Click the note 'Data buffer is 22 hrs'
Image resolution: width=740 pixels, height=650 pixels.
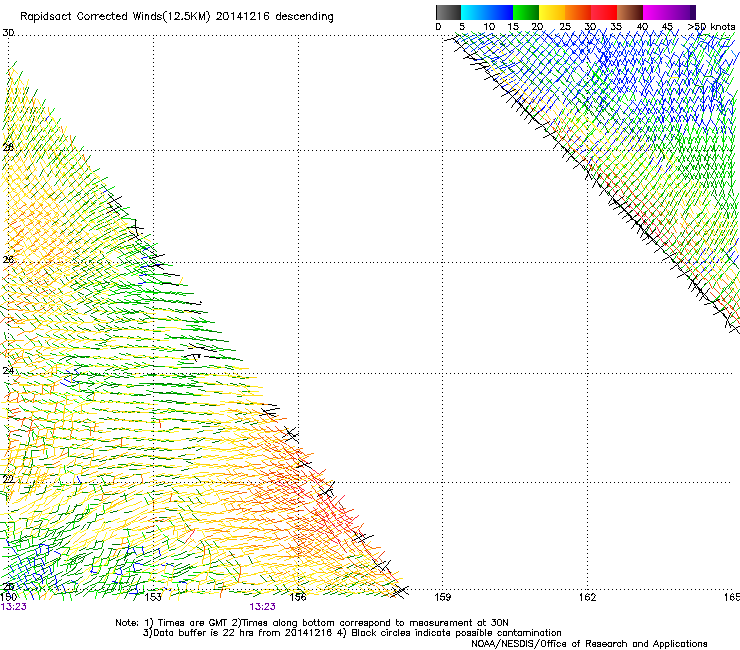[204, 633]
